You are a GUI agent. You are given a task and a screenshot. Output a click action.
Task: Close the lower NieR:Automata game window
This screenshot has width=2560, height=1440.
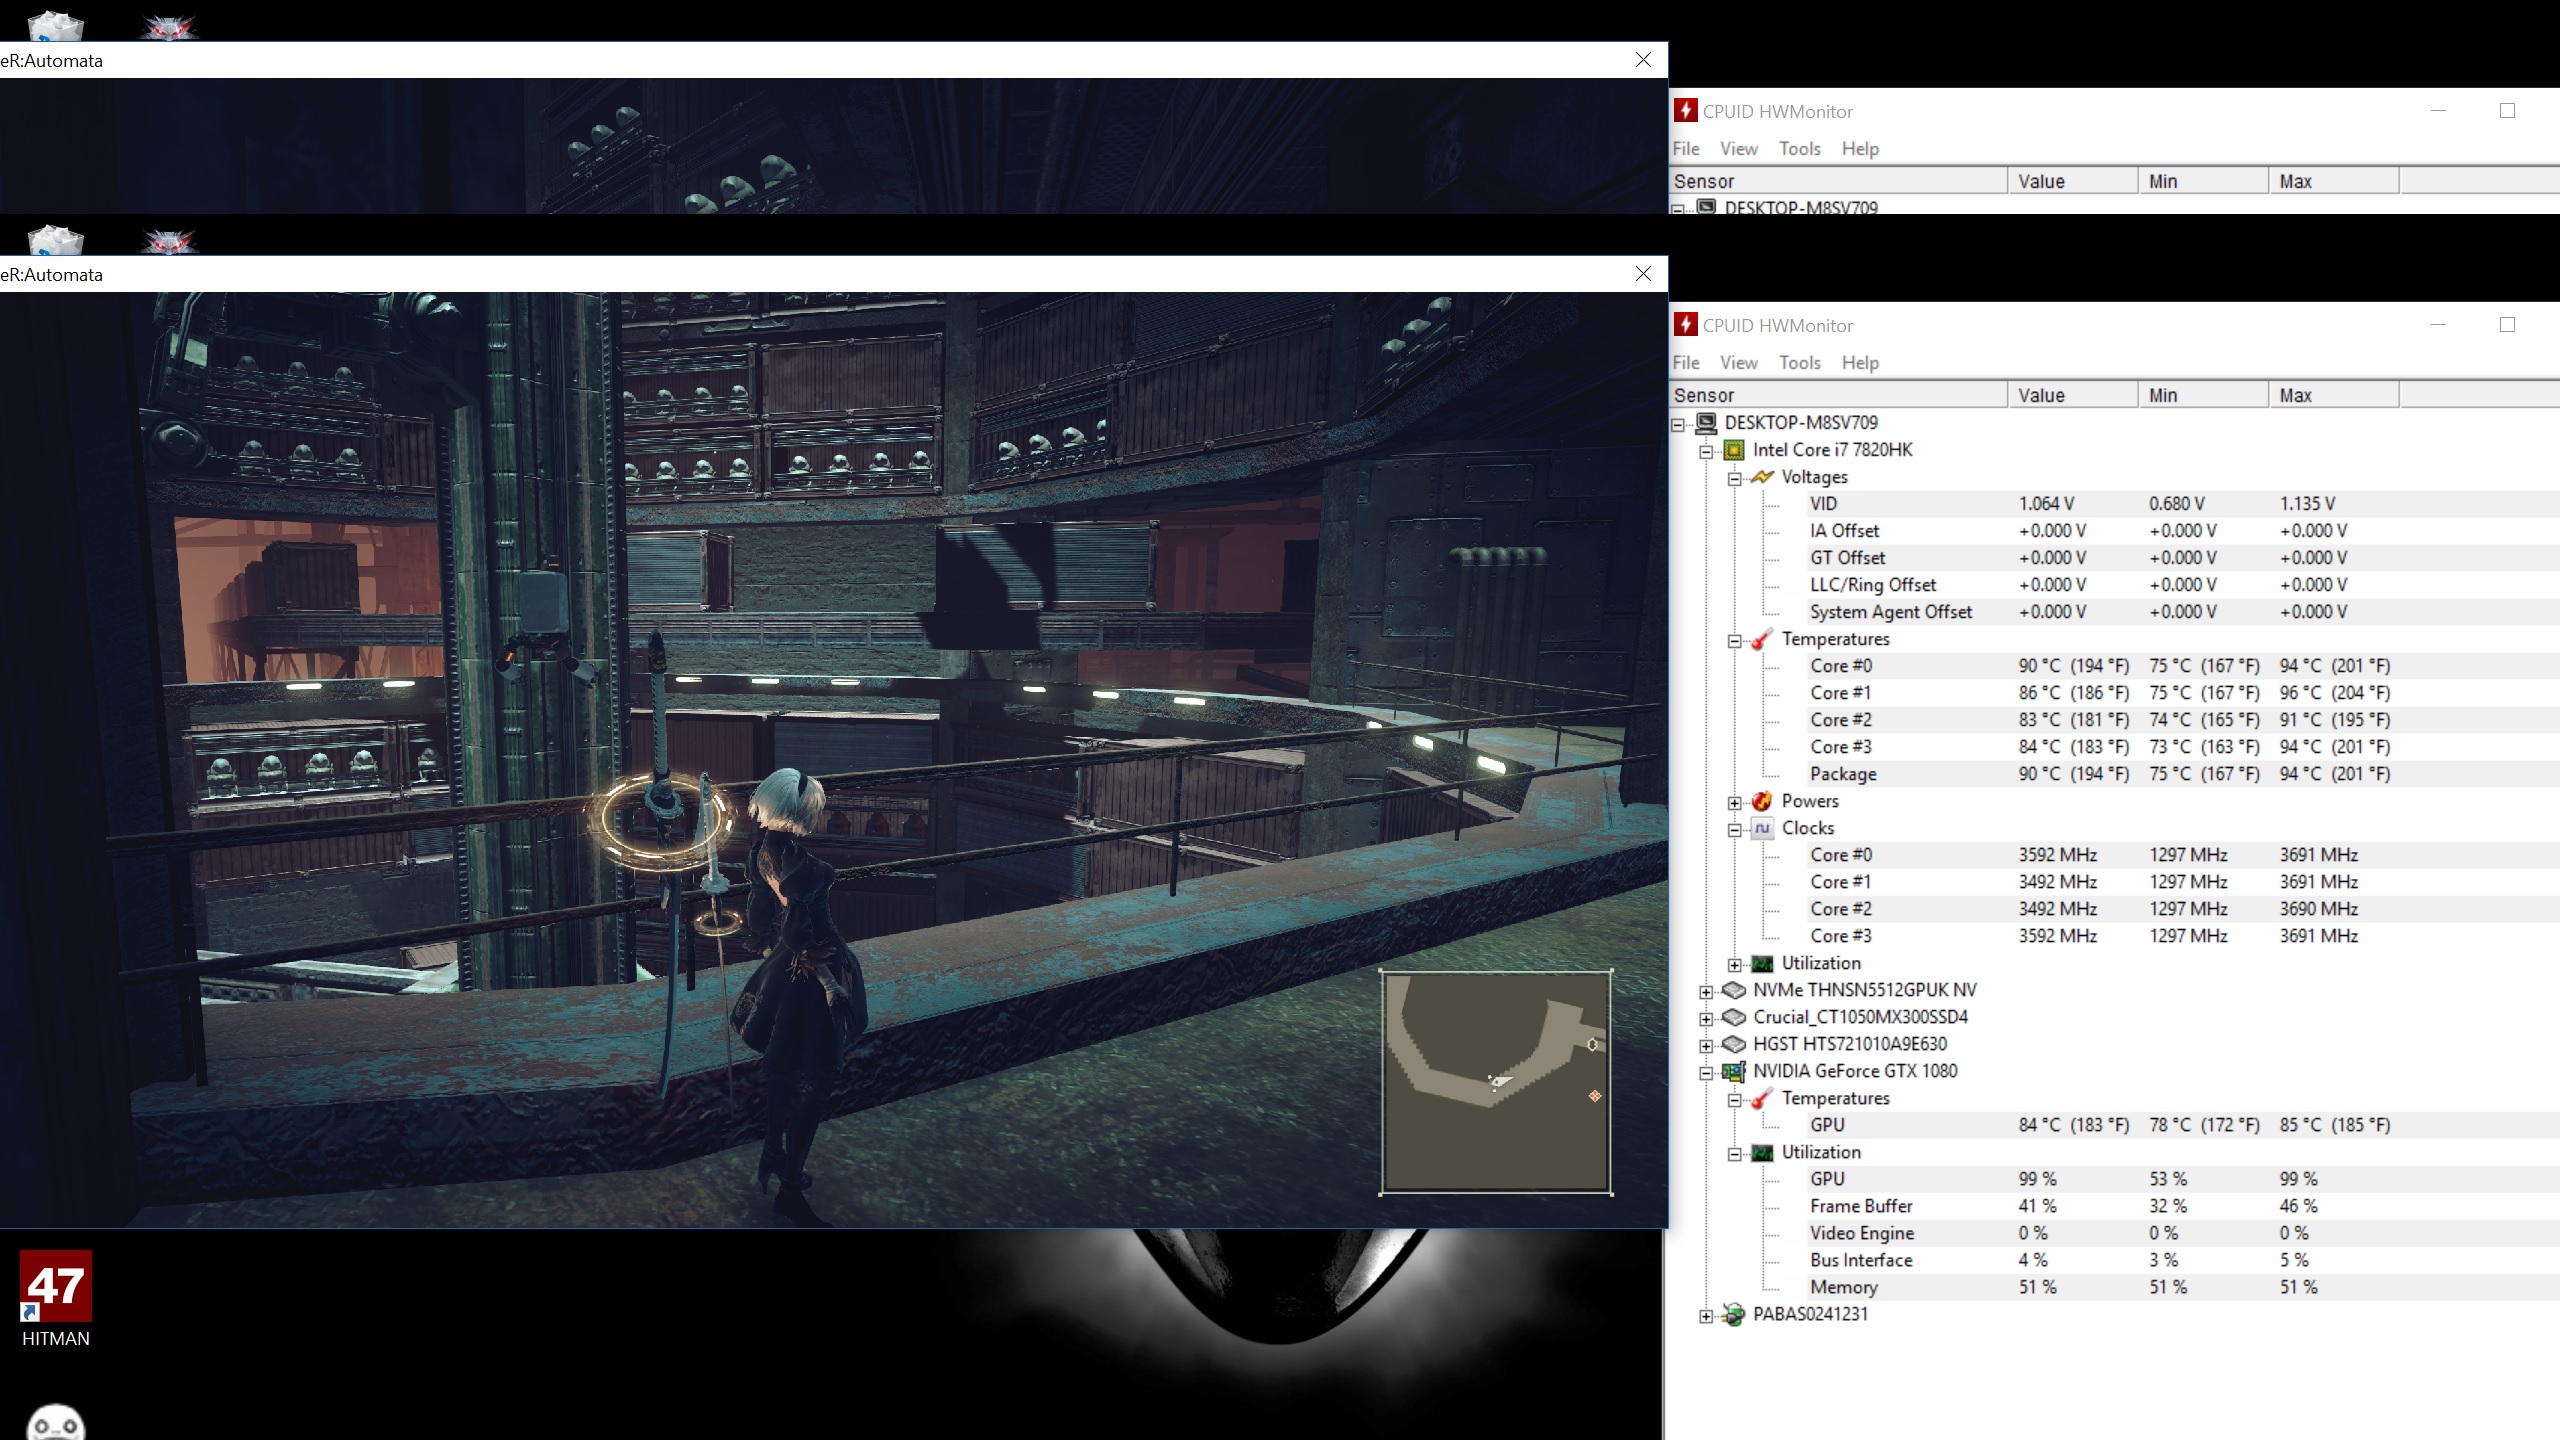click(x=1643, y=274)
